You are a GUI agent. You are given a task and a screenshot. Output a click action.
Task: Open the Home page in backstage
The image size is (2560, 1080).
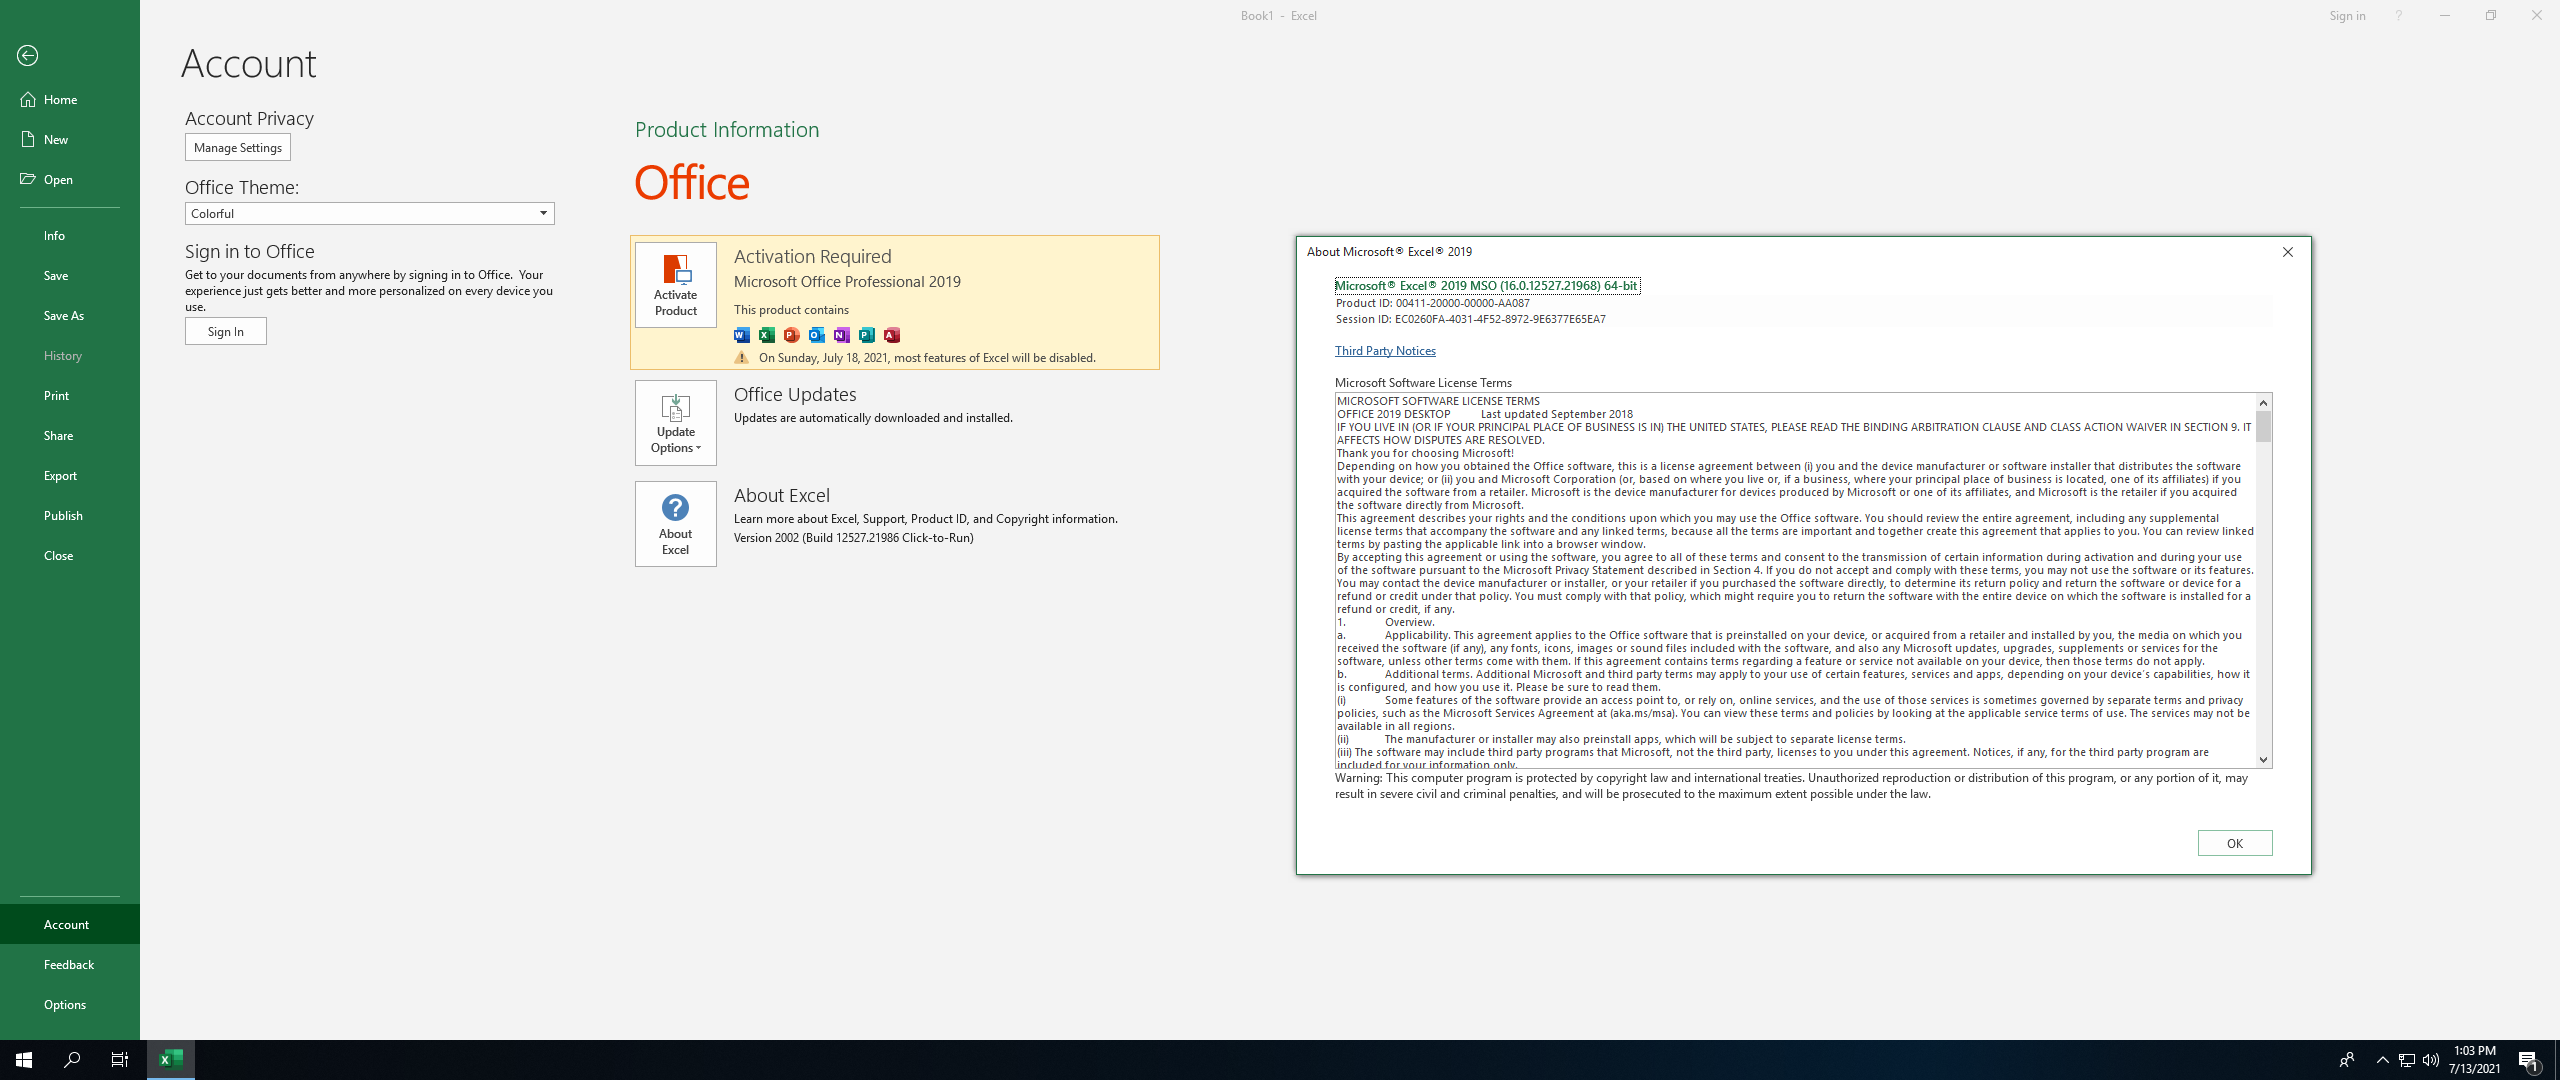(x=70, y=99)
